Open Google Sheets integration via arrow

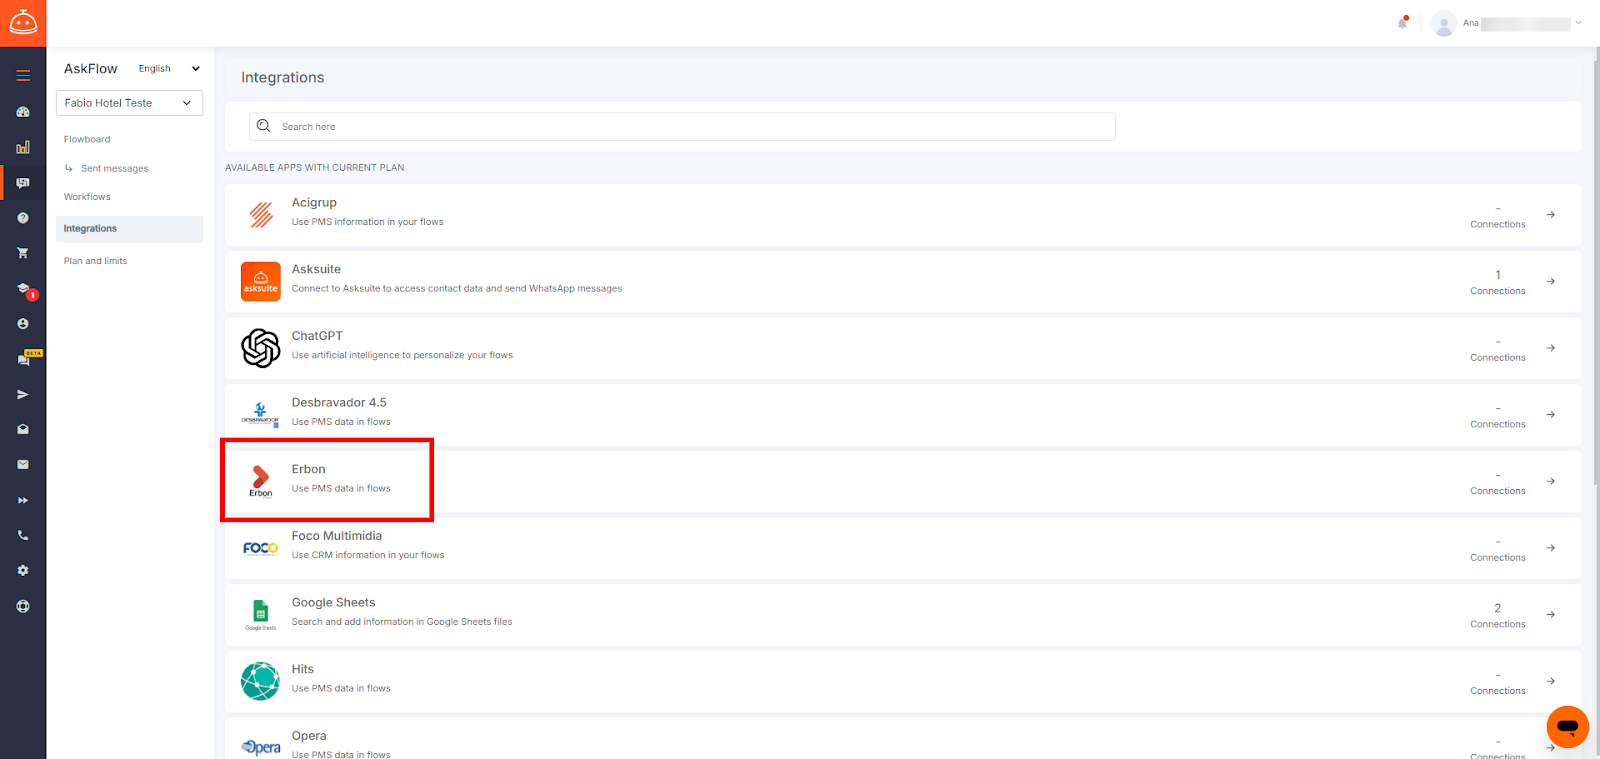[1551, 614]
